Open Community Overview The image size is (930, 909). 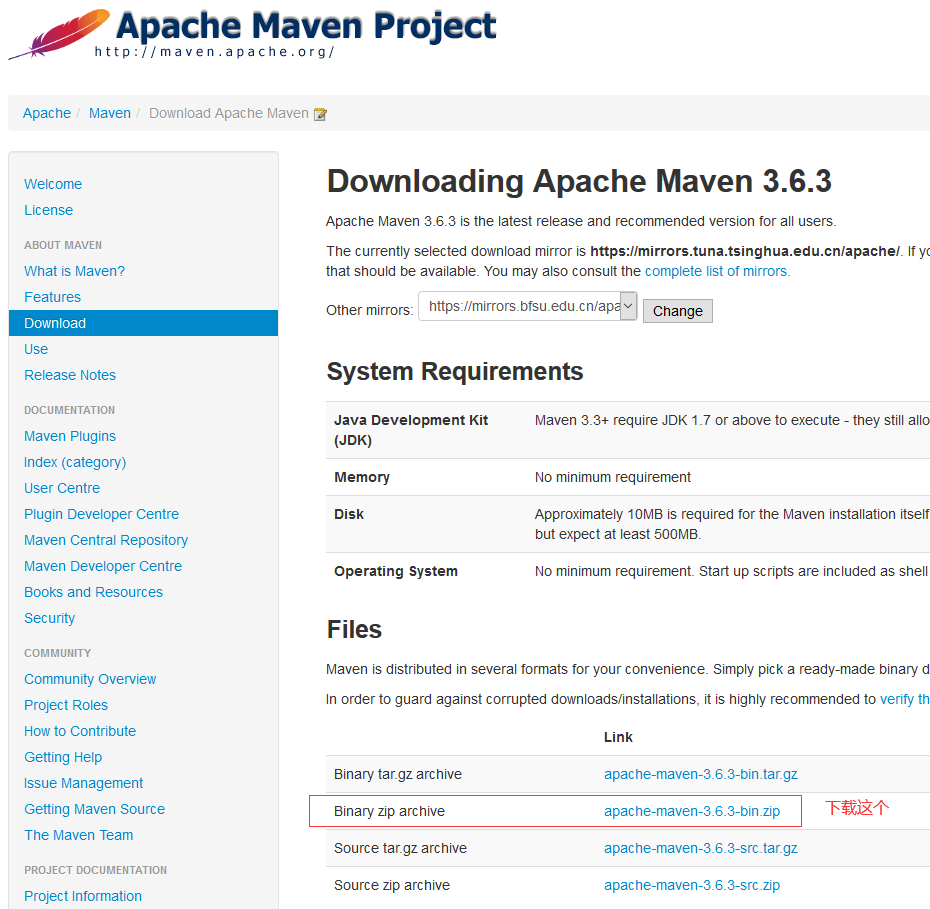point(90,679)
